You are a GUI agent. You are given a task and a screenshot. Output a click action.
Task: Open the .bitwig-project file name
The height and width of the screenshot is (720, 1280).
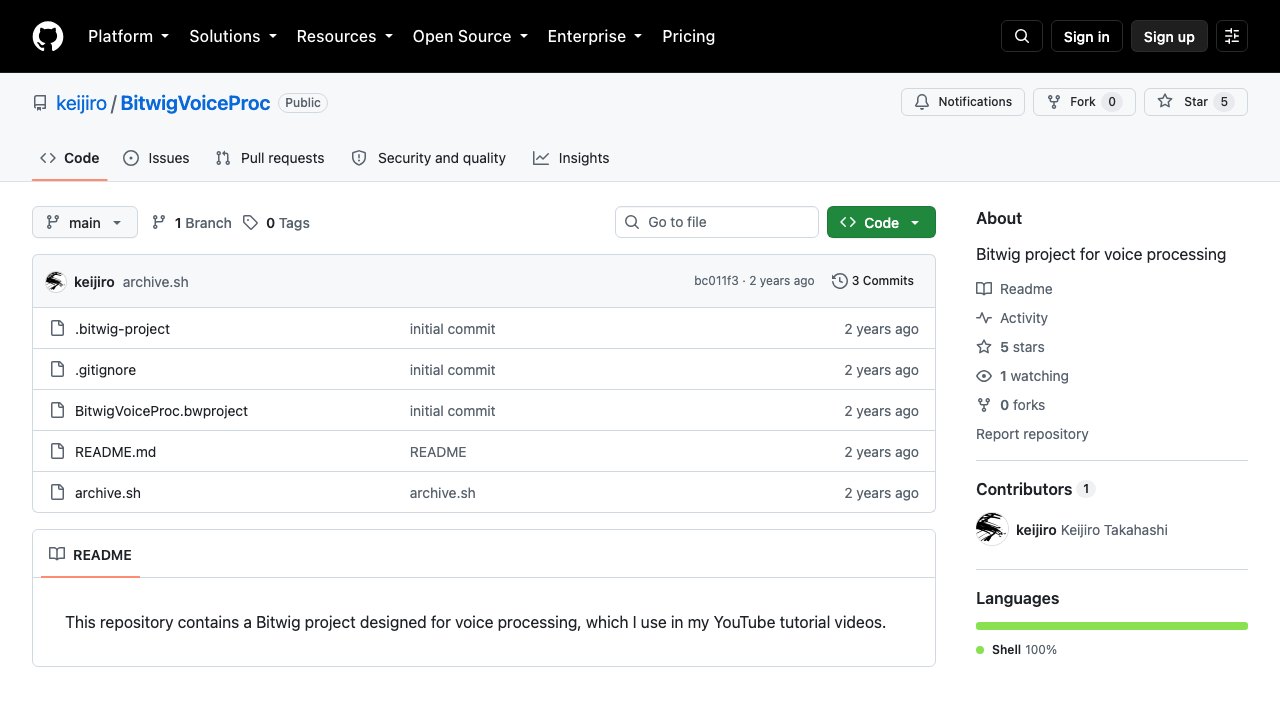pos(123,329)
